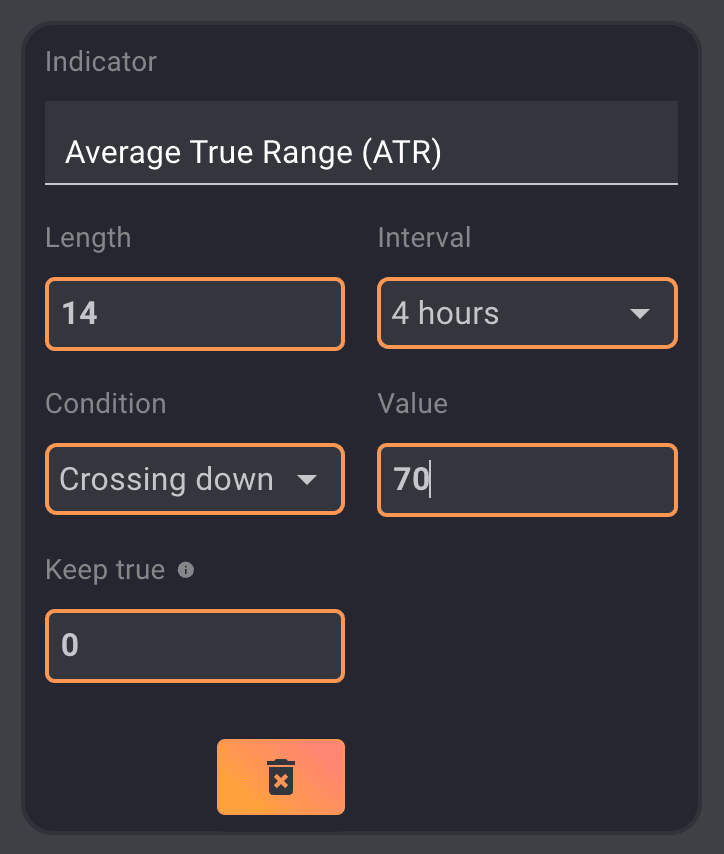Open the Average True Range indicator selector
The image size is (724, 854).
tap(361, 152)
